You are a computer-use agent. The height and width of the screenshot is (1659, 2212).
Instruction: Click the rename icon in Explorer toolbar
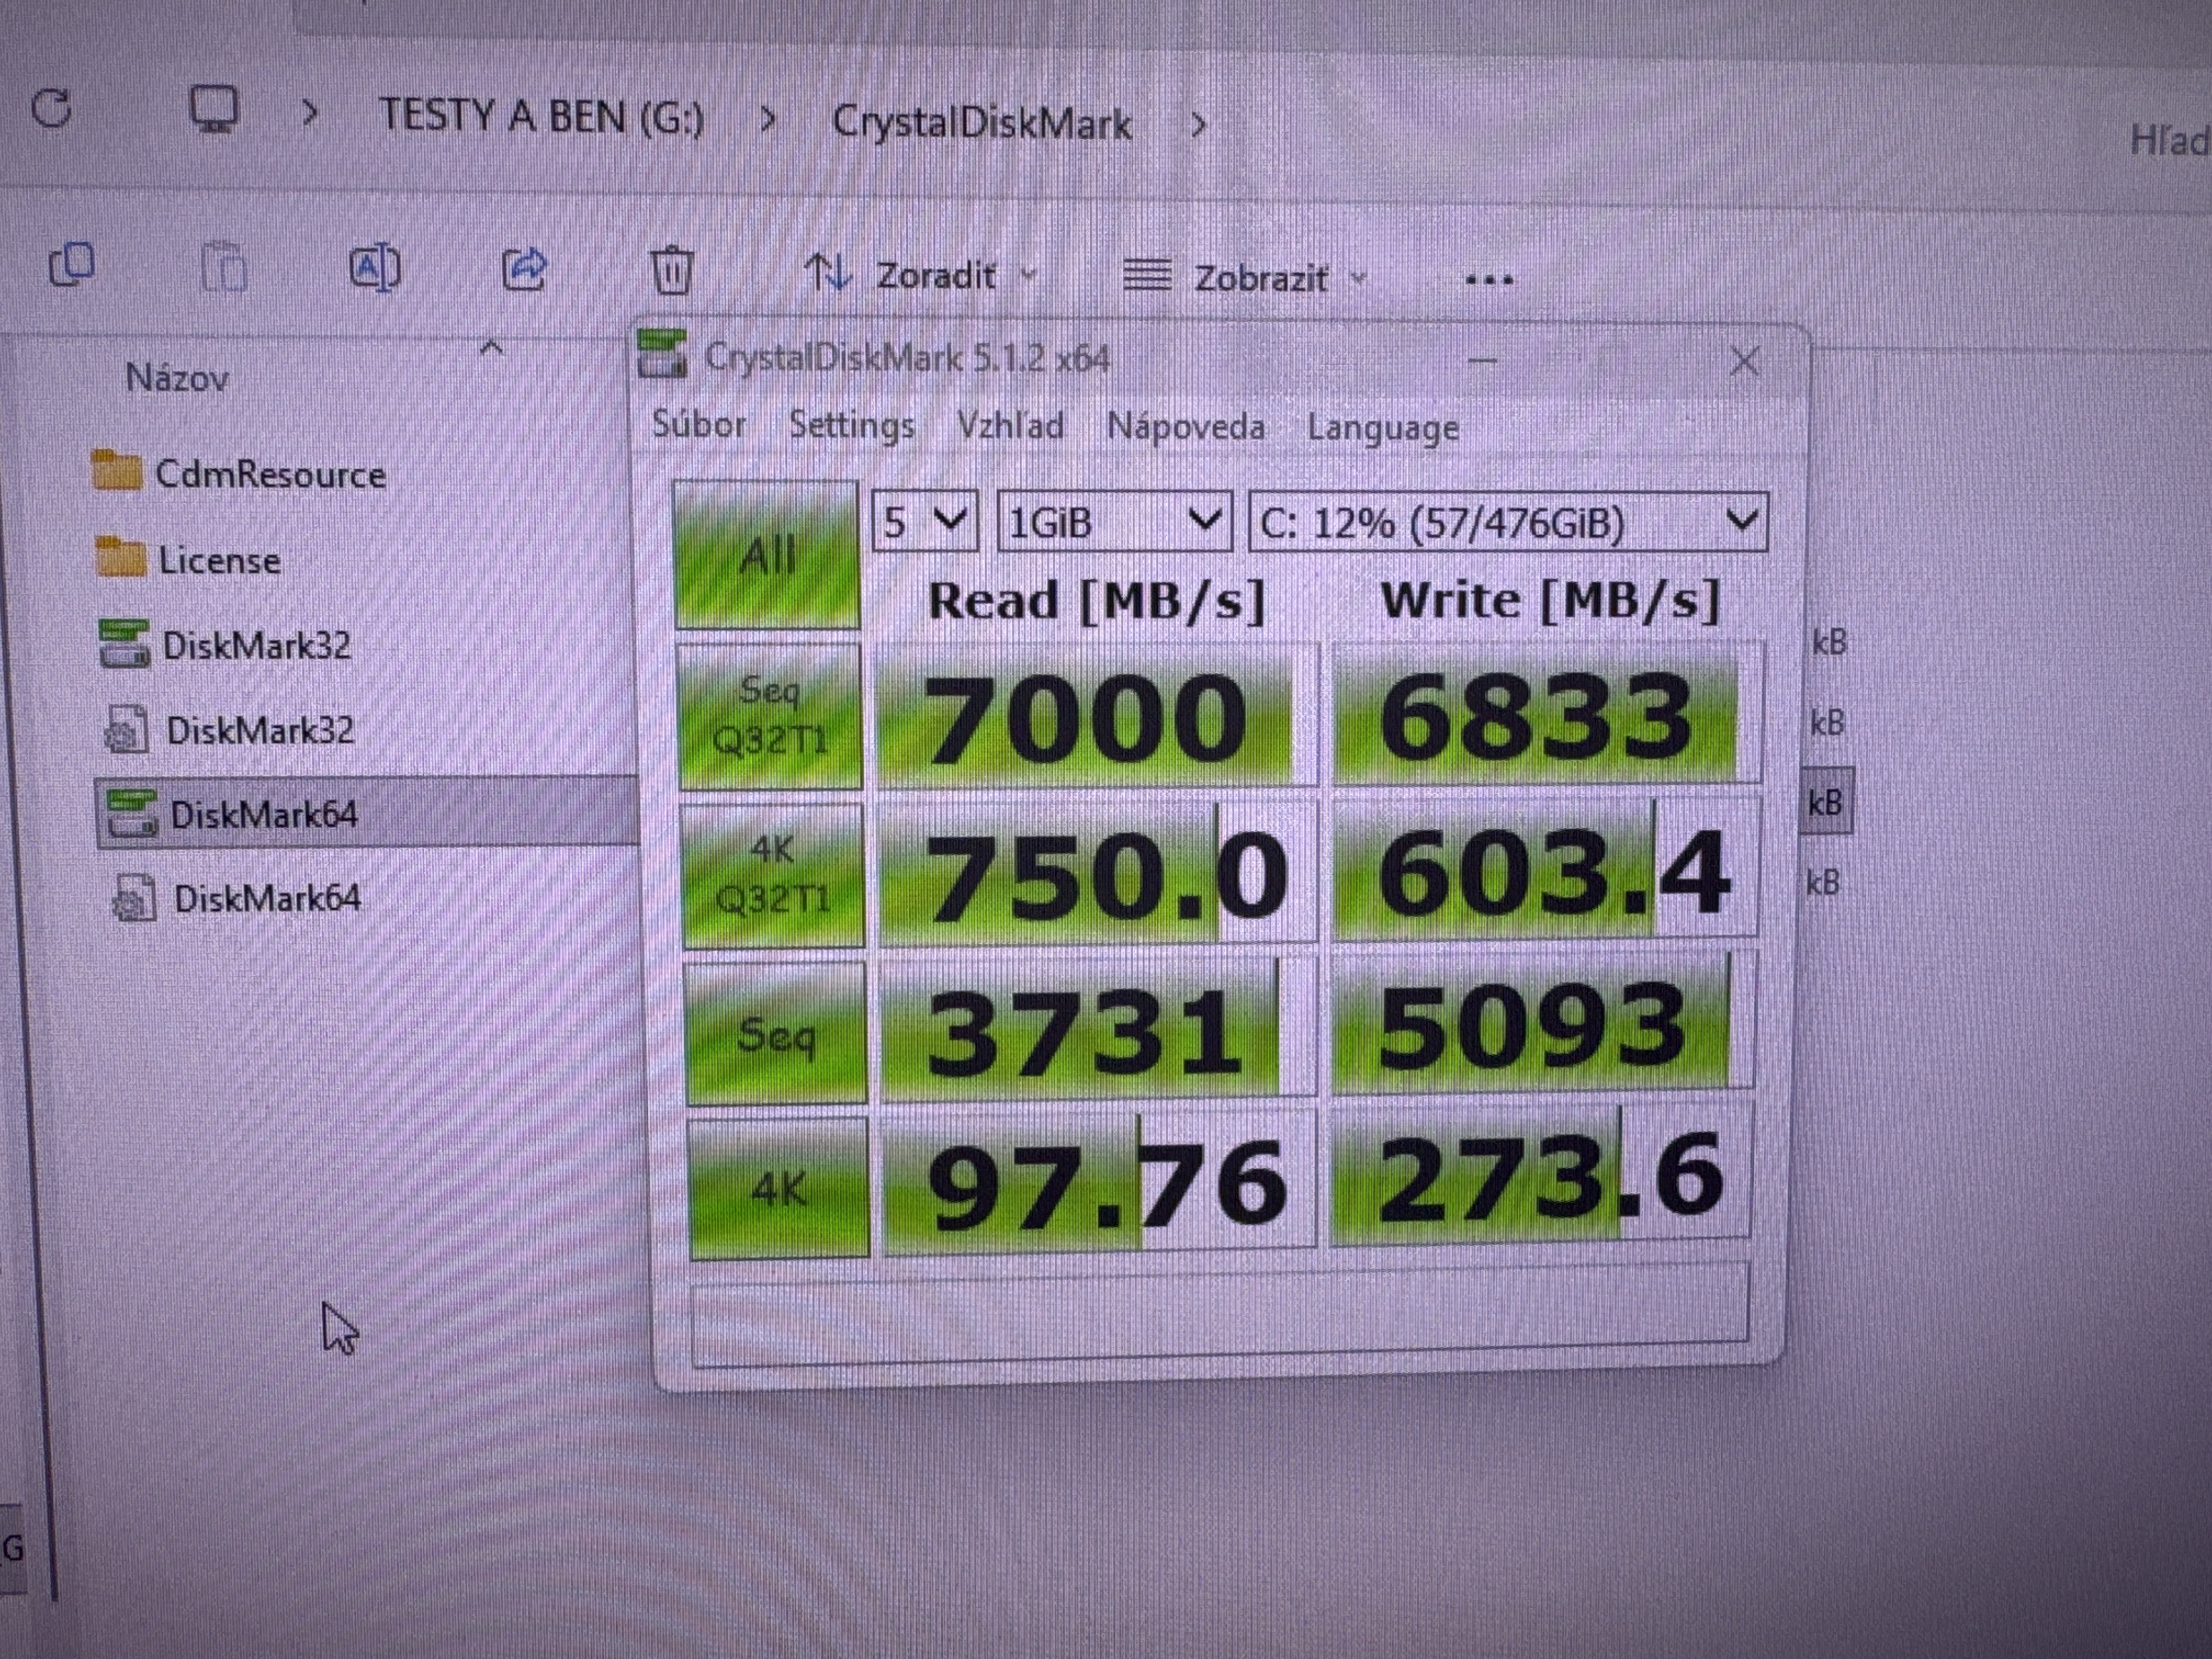point(374,268)
